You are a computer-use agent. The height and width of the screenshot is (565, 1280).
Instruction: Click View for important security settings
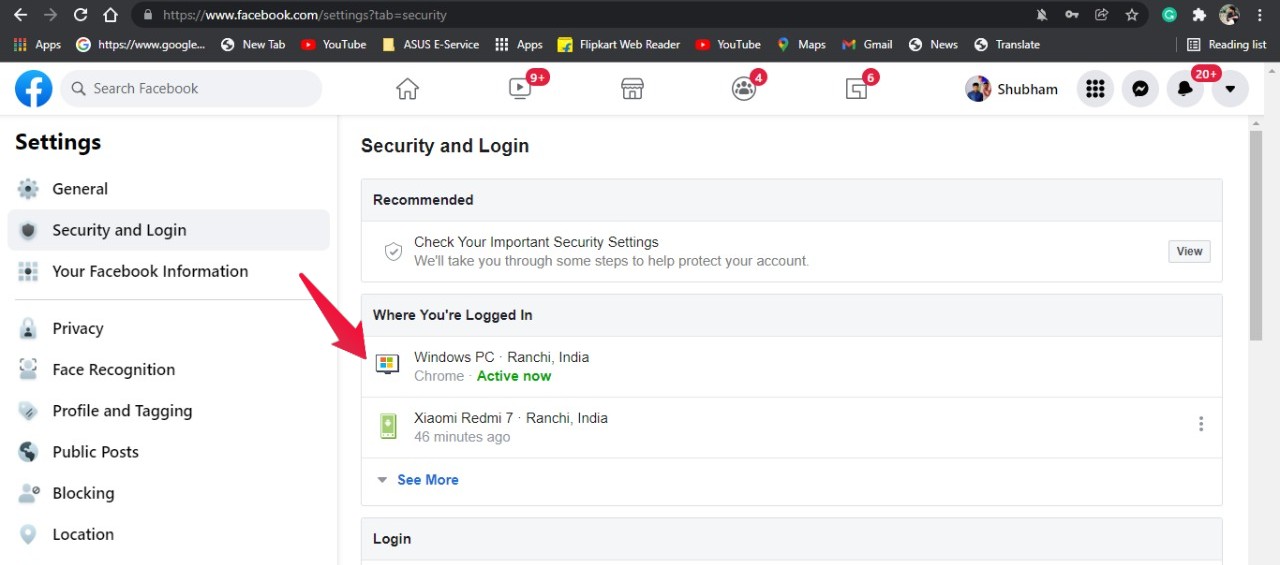point(1189,251)
